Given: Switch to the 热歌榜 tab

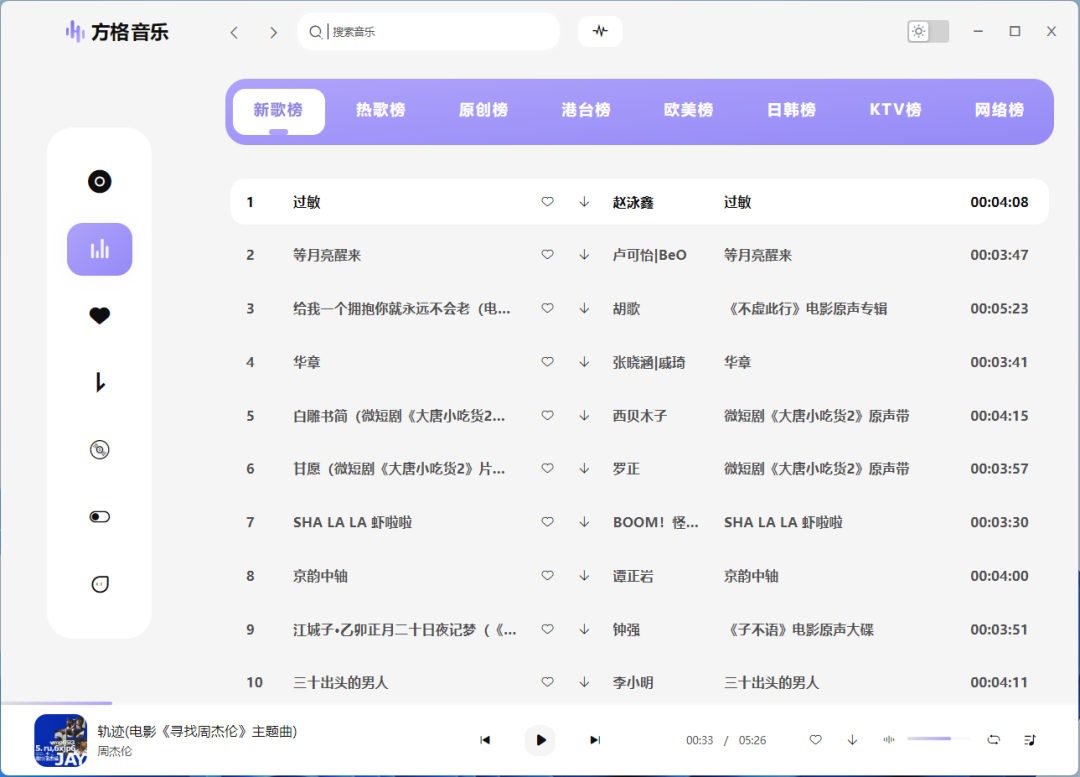Looking at the screenshot, I should point(381,110).
